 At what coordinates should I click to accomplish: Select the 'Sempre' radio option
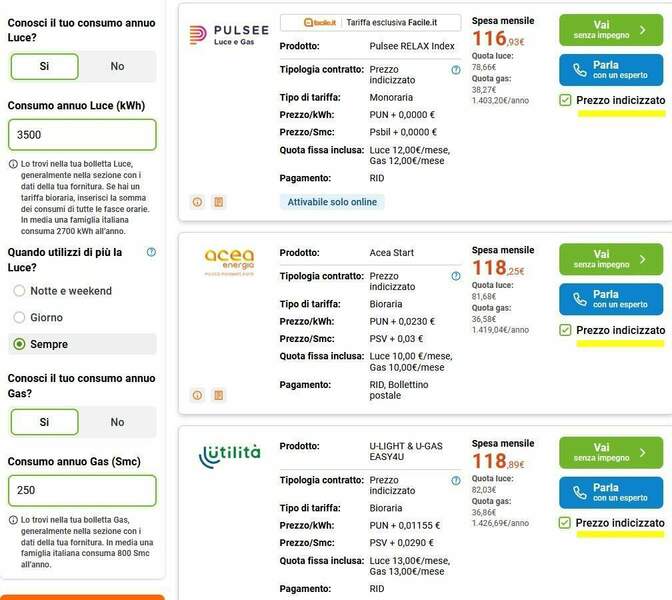point(19,344)
